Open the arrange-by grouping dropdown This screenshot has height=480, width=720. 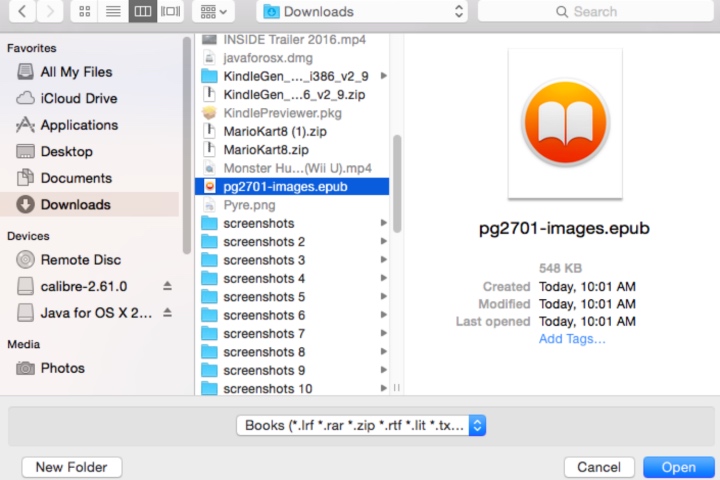tap(214, 11)
